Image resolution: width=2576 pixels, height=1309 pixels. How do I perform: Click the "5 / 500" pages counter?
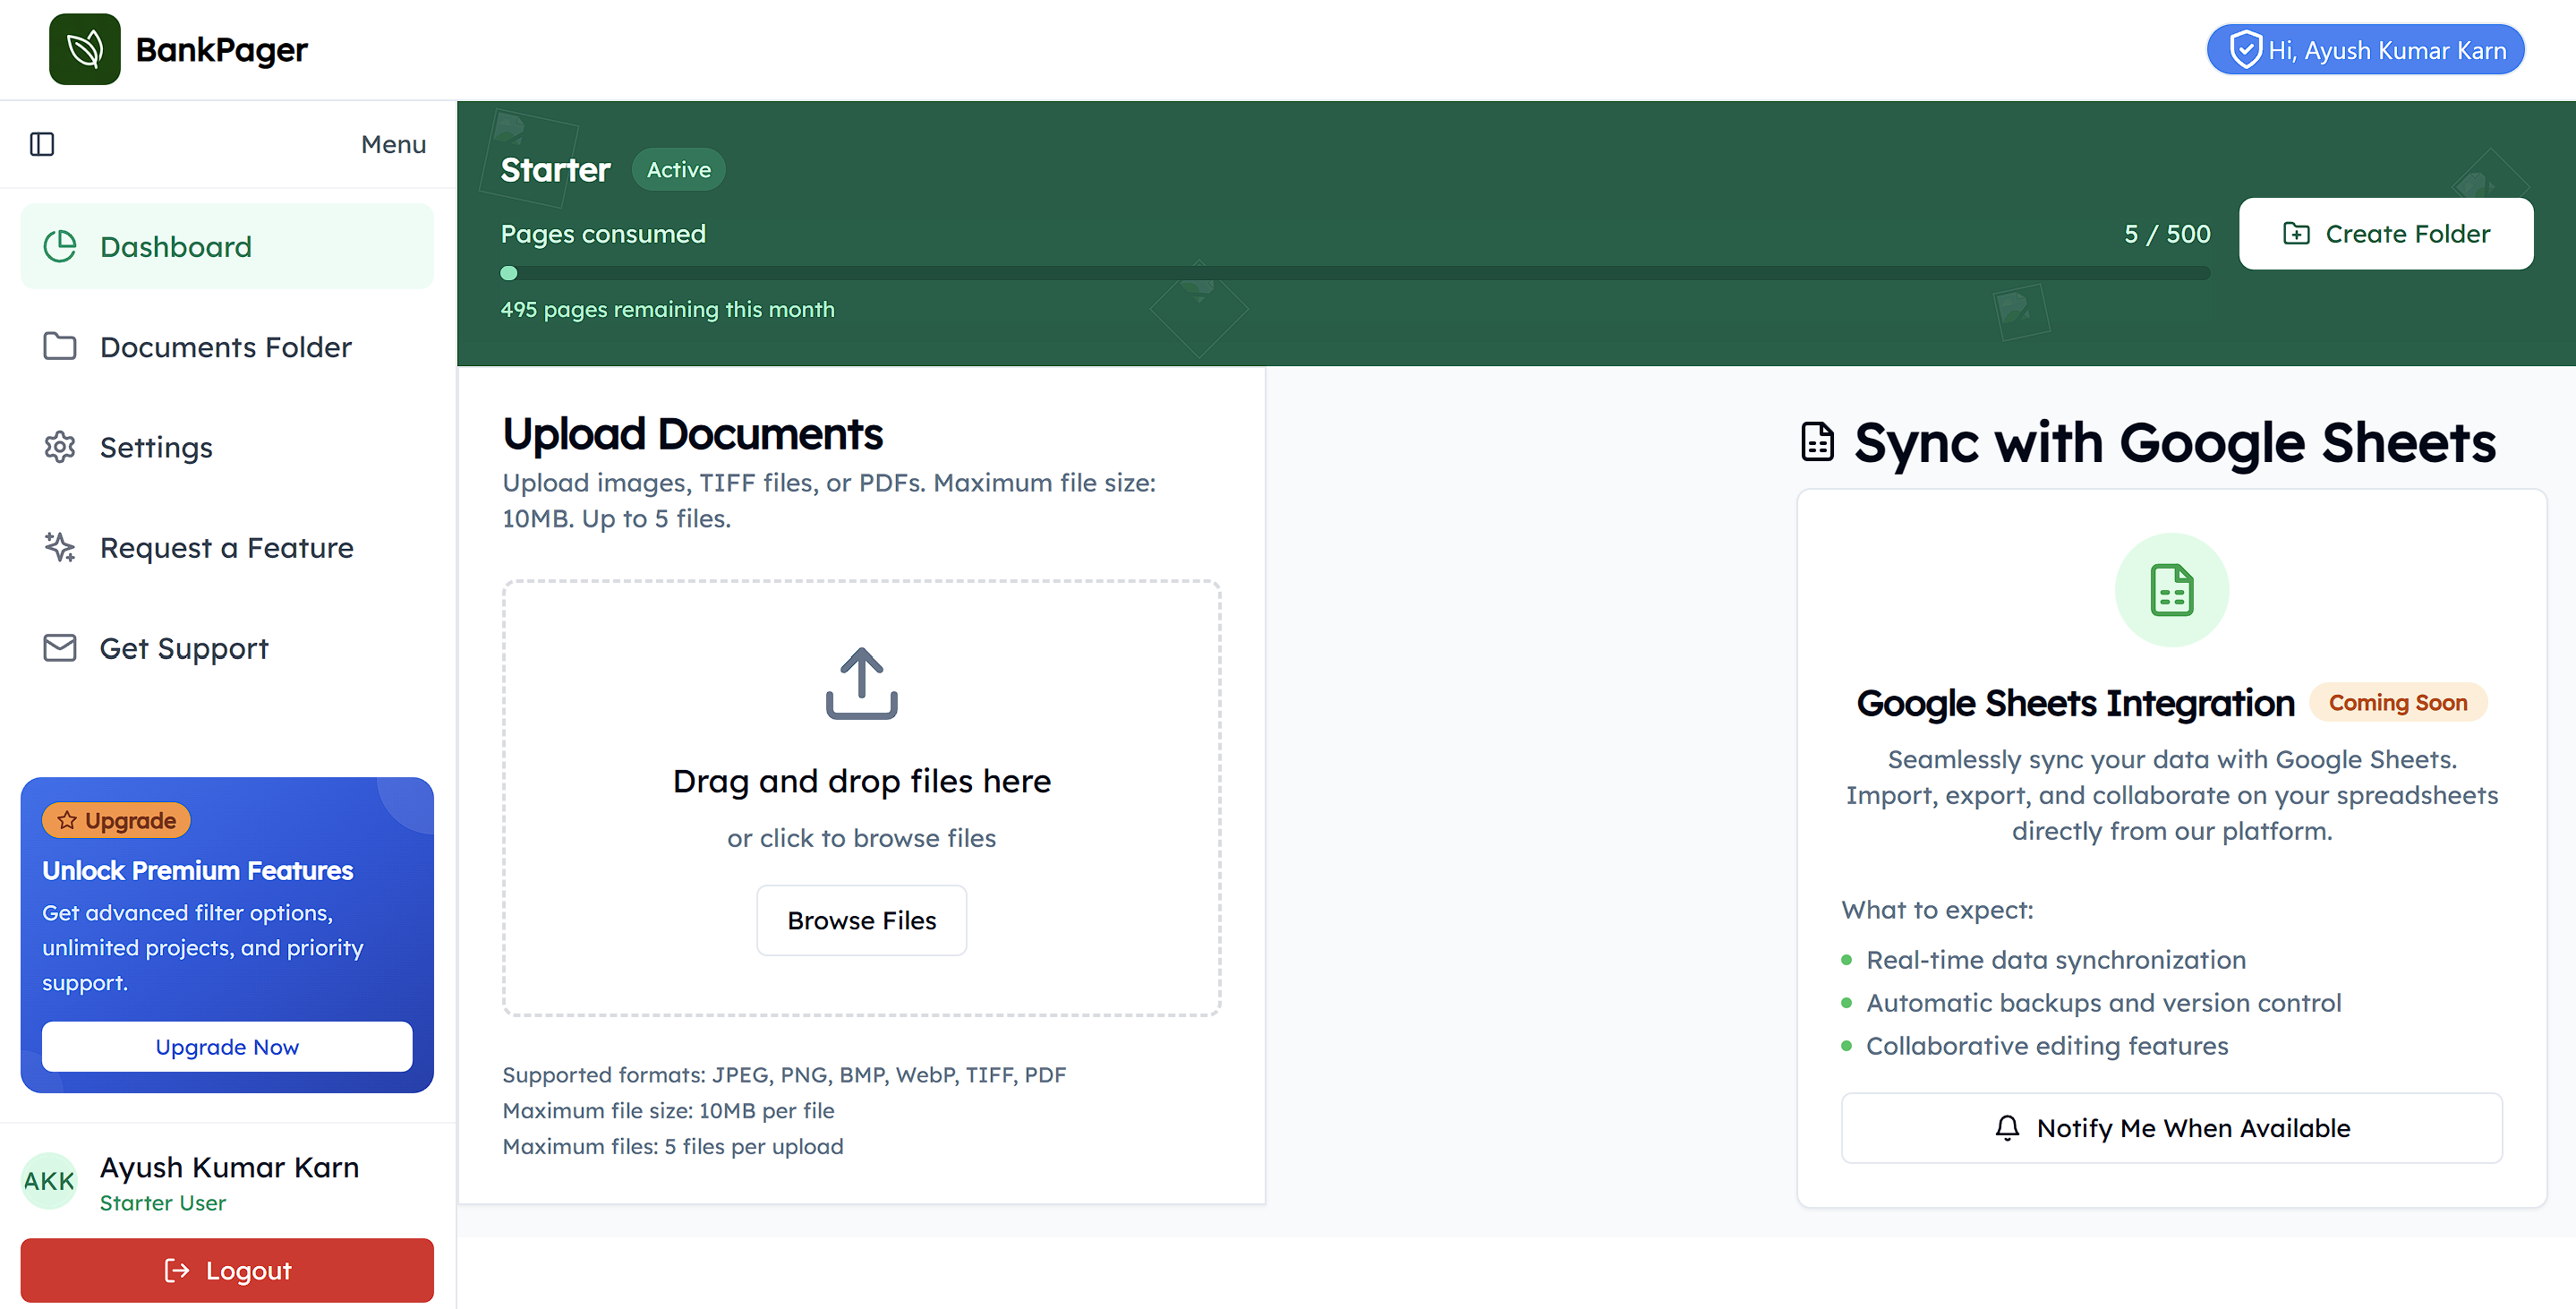2167,234
